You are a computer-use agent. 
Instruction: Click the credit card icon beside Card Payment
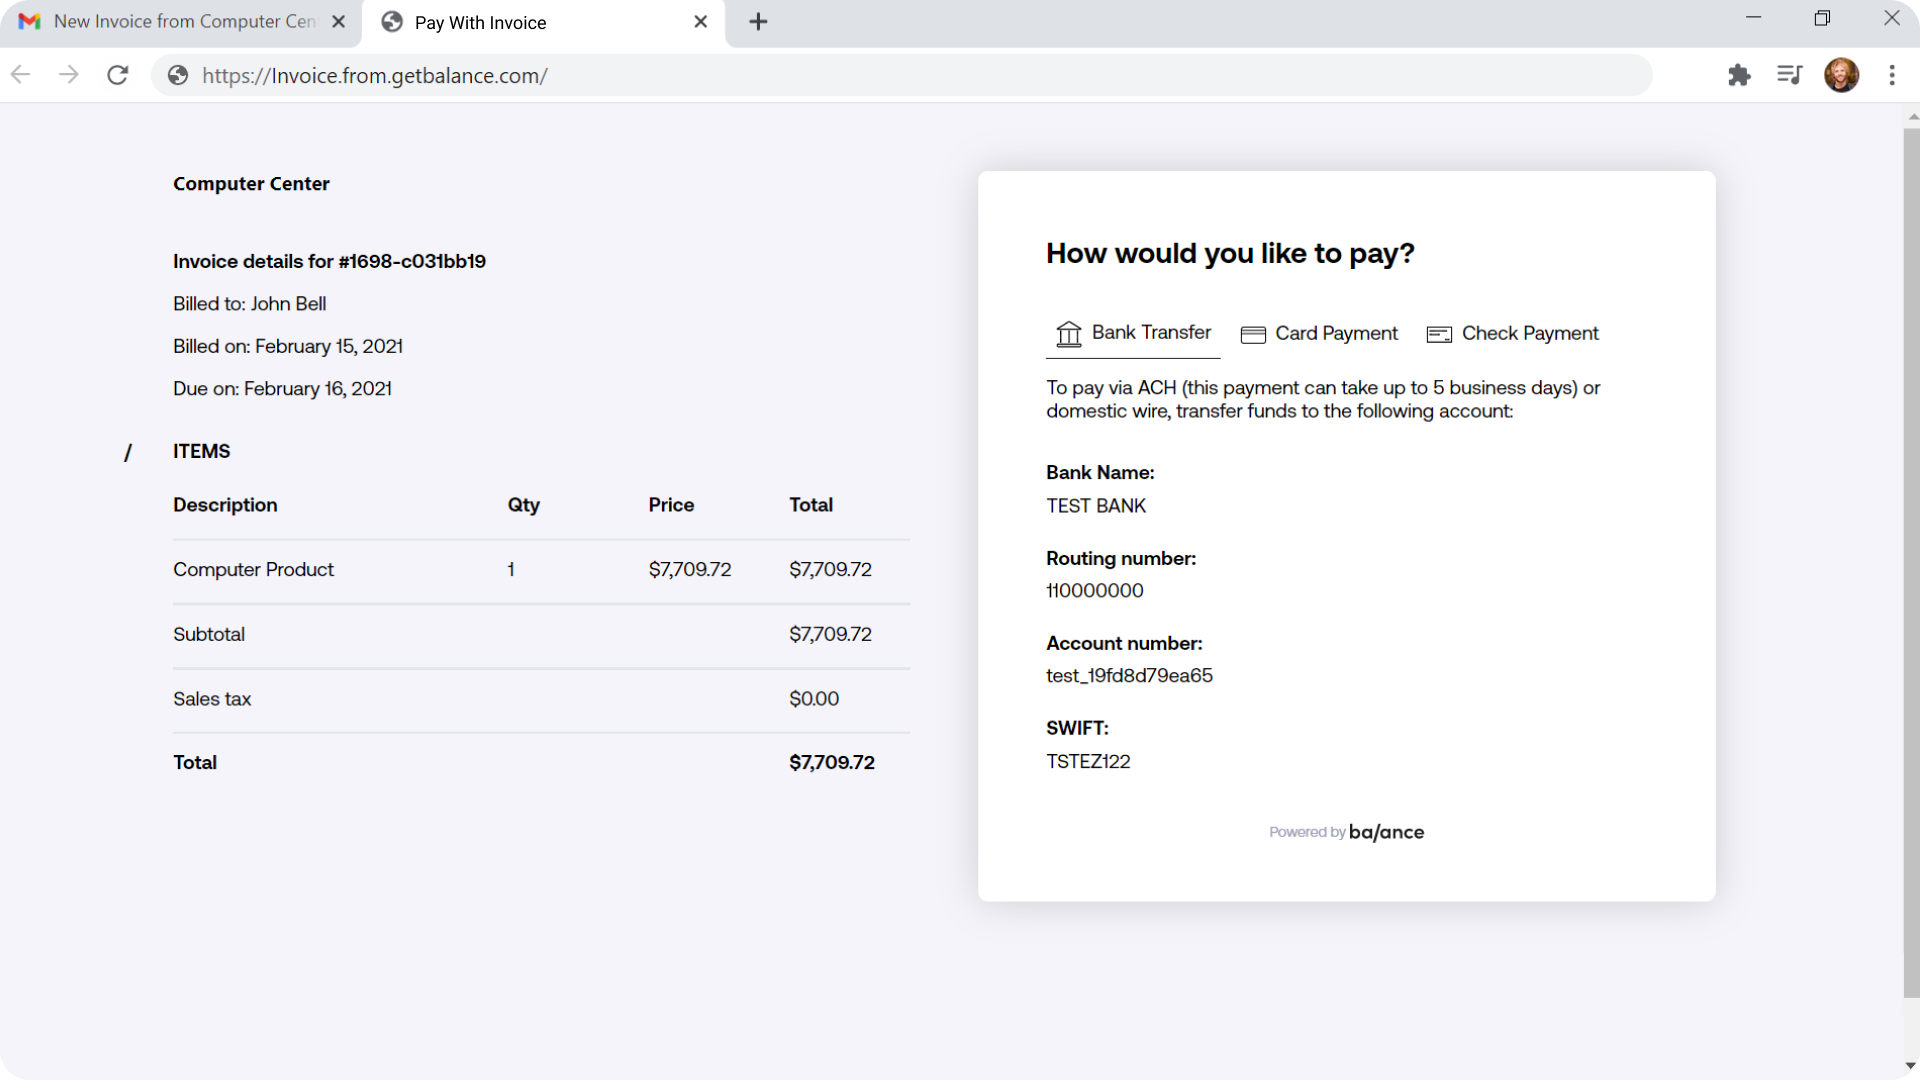(x=1252, y=334)
